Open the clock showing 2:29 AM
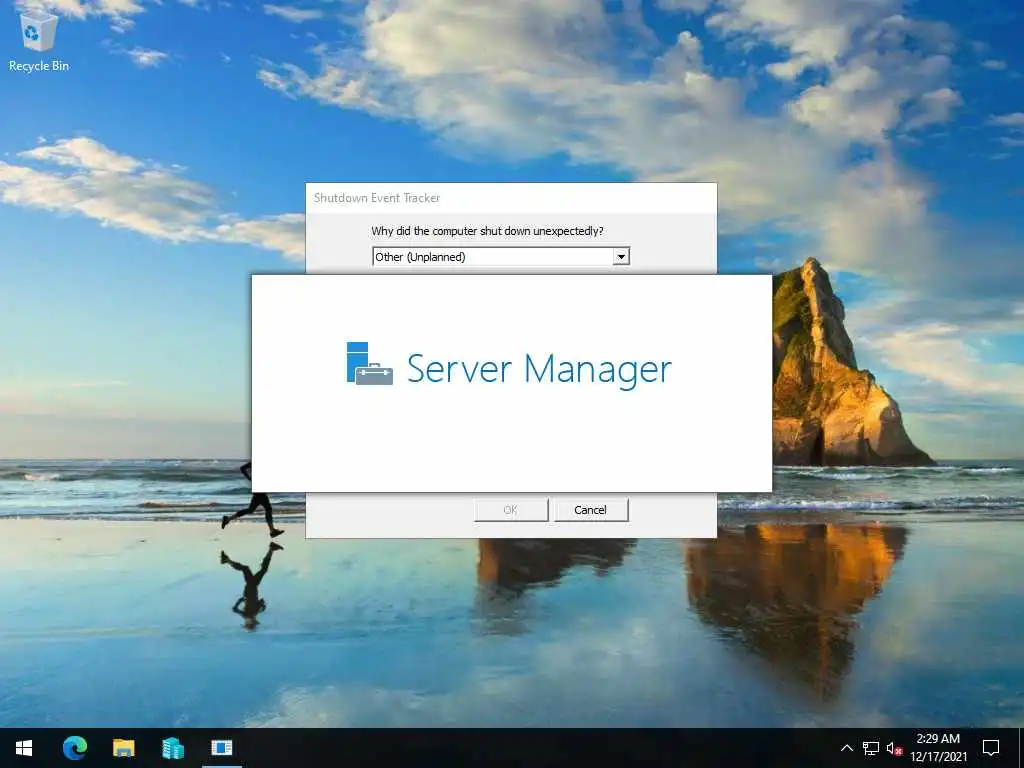 pyautogui.click(x=938, y=748)
